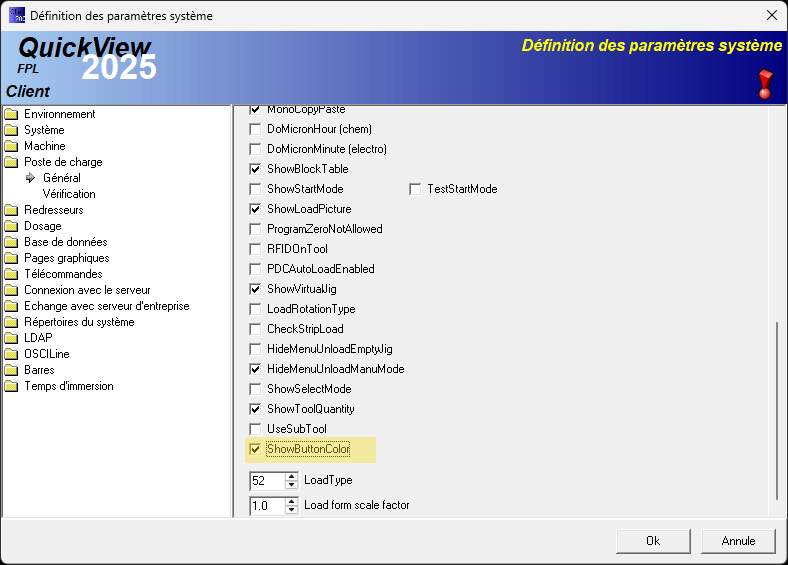Disable the ShowToolQuantity checkbox
The width and height of the screenshot is (788, 565).
[x=255, y=409]
